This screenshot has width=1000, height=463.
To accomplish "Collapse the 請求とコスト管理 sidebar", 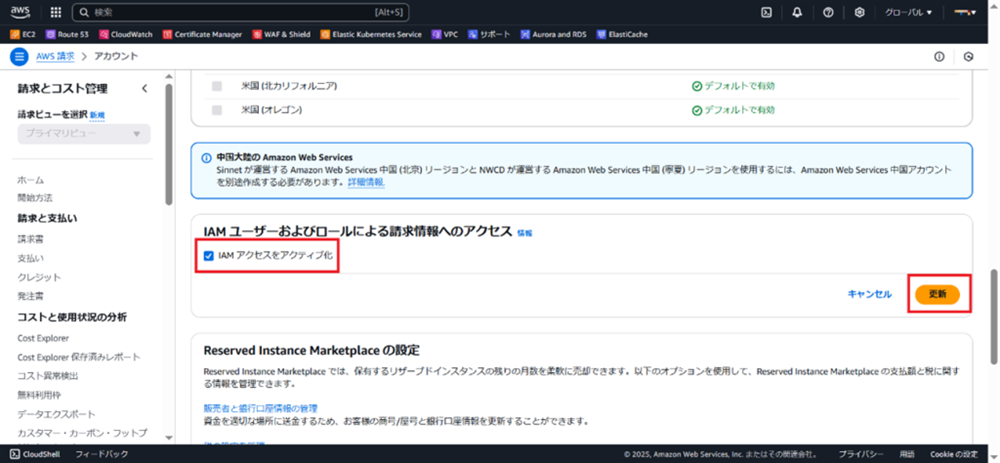I will (144, 89).
